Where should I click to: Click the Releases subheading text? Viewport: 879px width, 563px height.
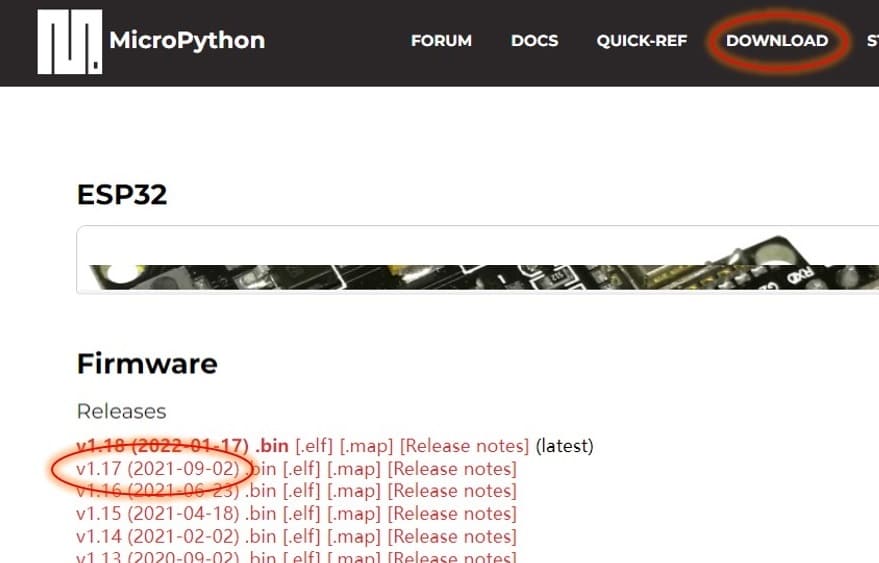pyautogui.click(x=121, y=411)
